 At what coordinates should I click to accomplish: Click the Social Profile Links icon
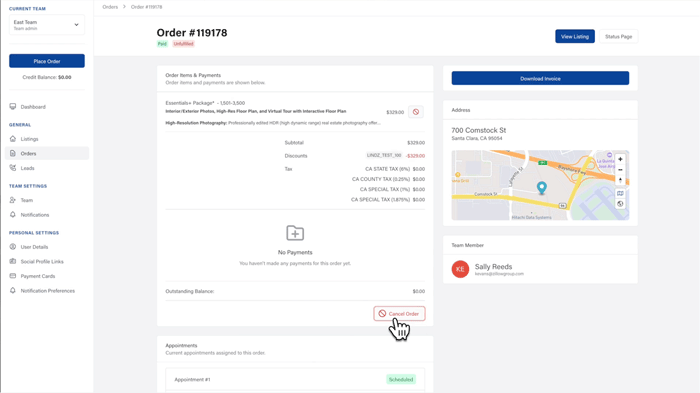coord(12,261)
